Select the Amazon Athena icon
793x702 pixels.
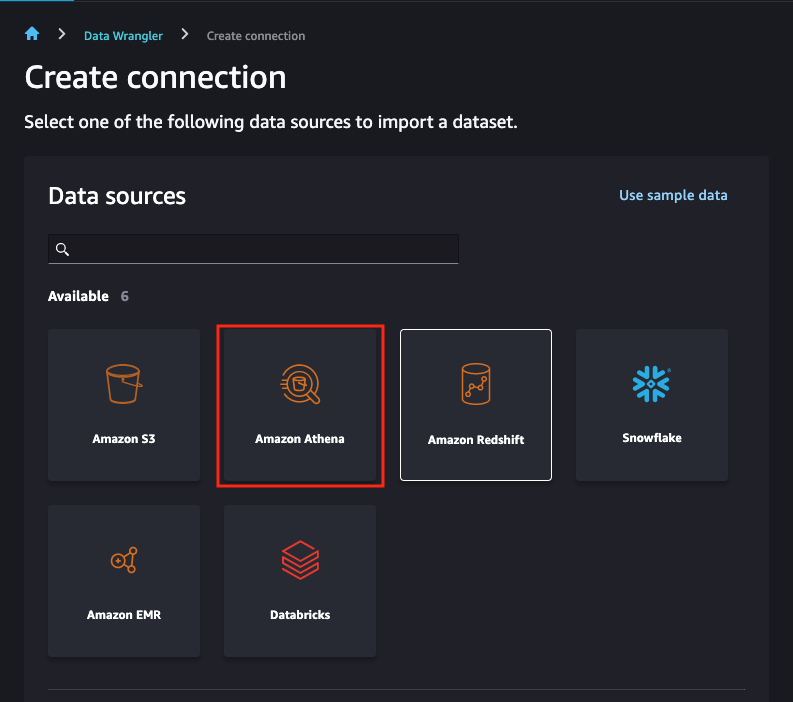pos(300,384)
